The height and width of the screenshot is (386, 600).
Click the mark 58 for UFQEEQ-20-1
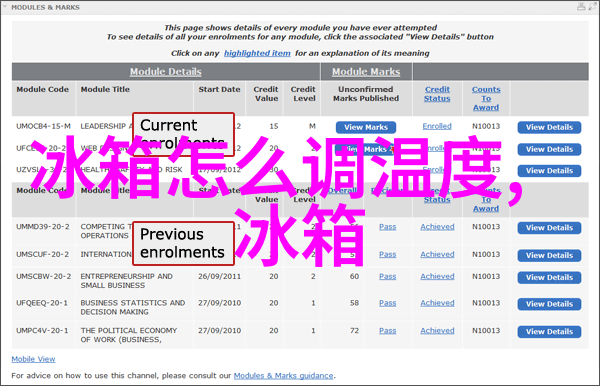pyautogui.click(x=354, y=303)
